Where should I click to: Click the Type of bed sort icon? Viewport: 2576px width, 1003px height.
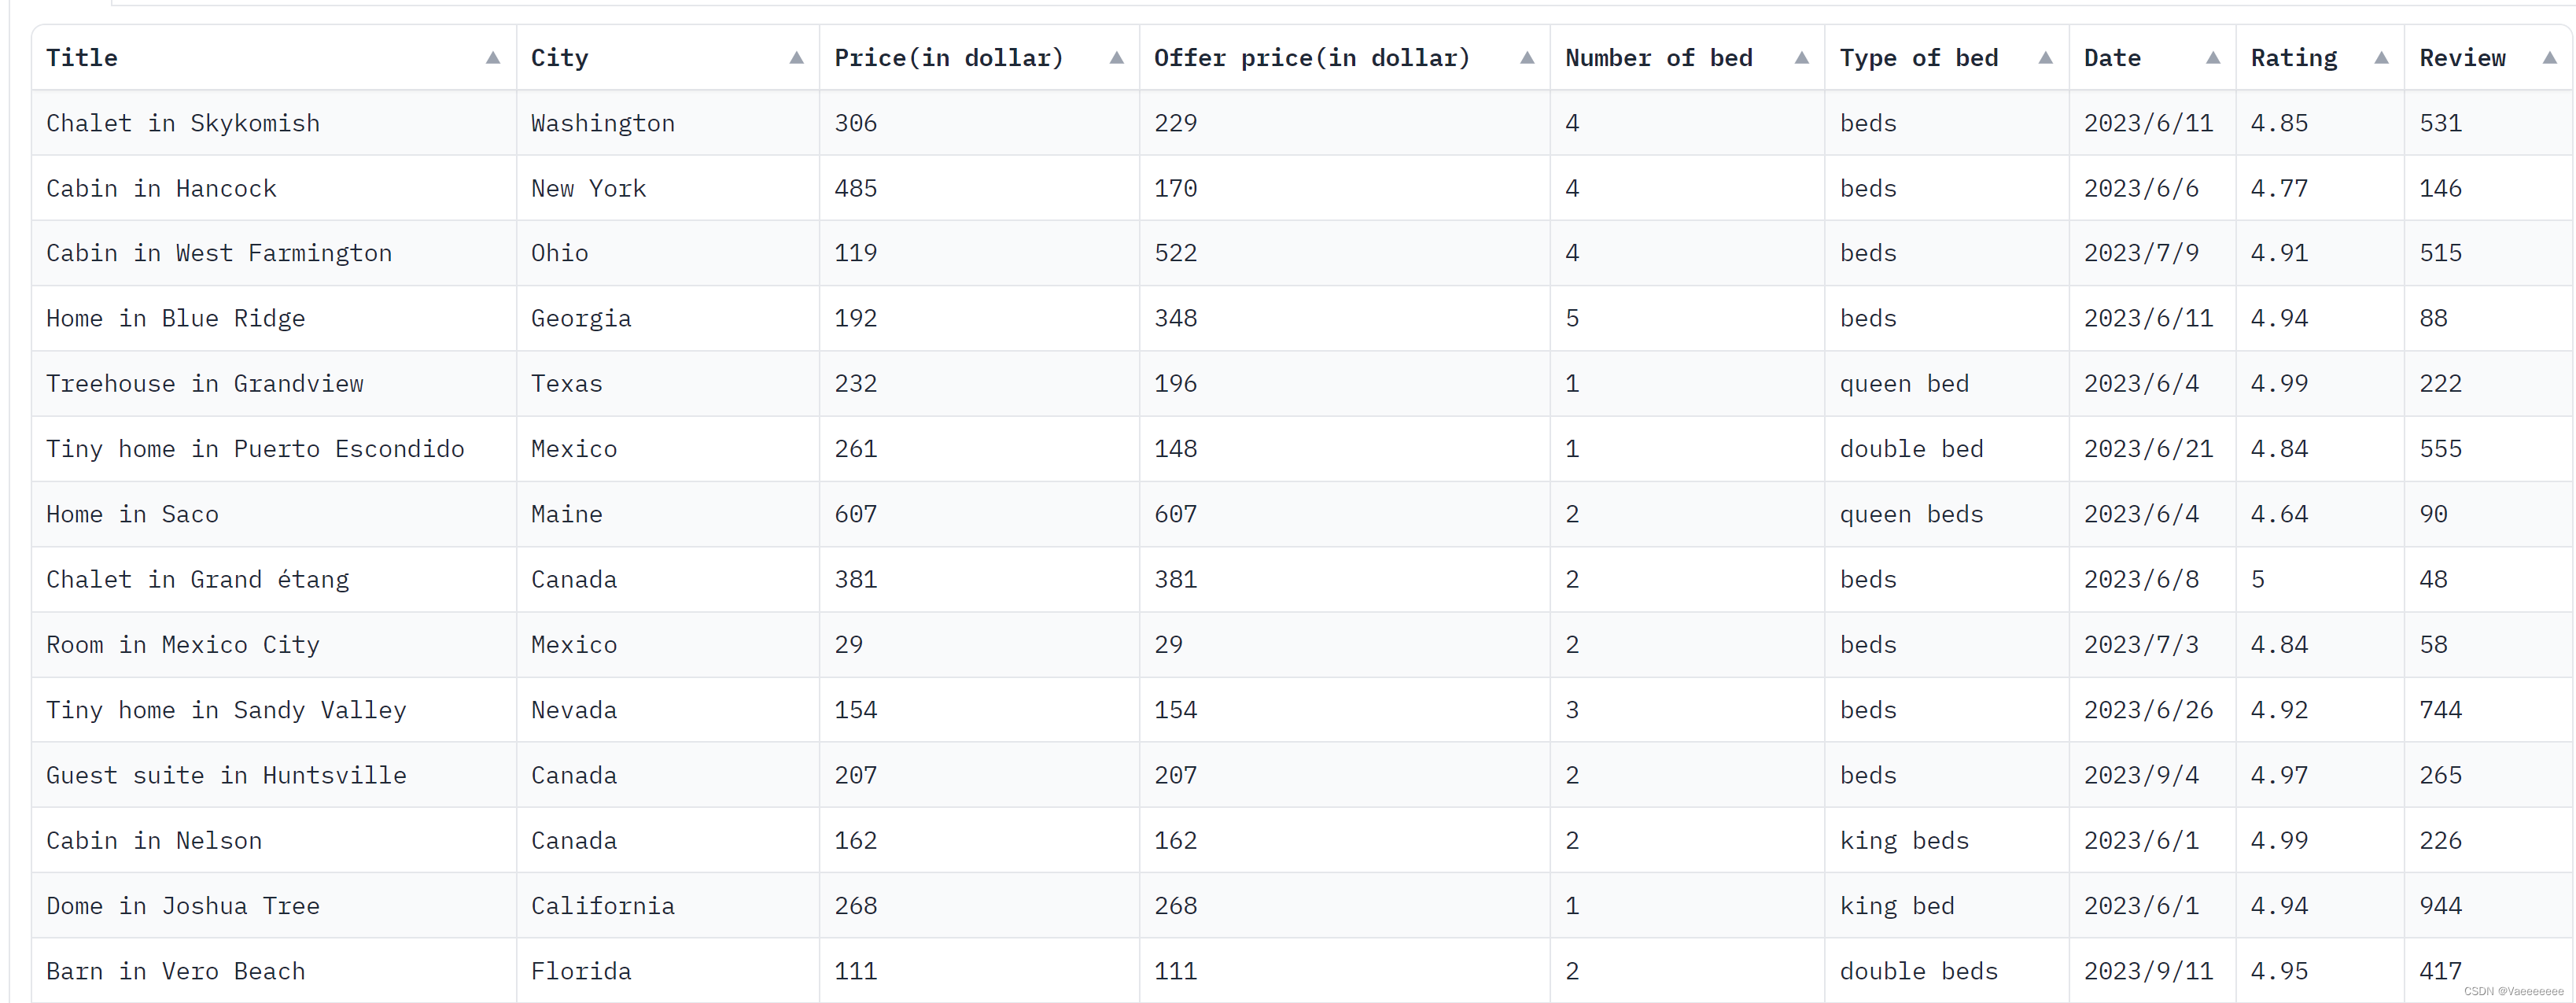point(2043,59)
